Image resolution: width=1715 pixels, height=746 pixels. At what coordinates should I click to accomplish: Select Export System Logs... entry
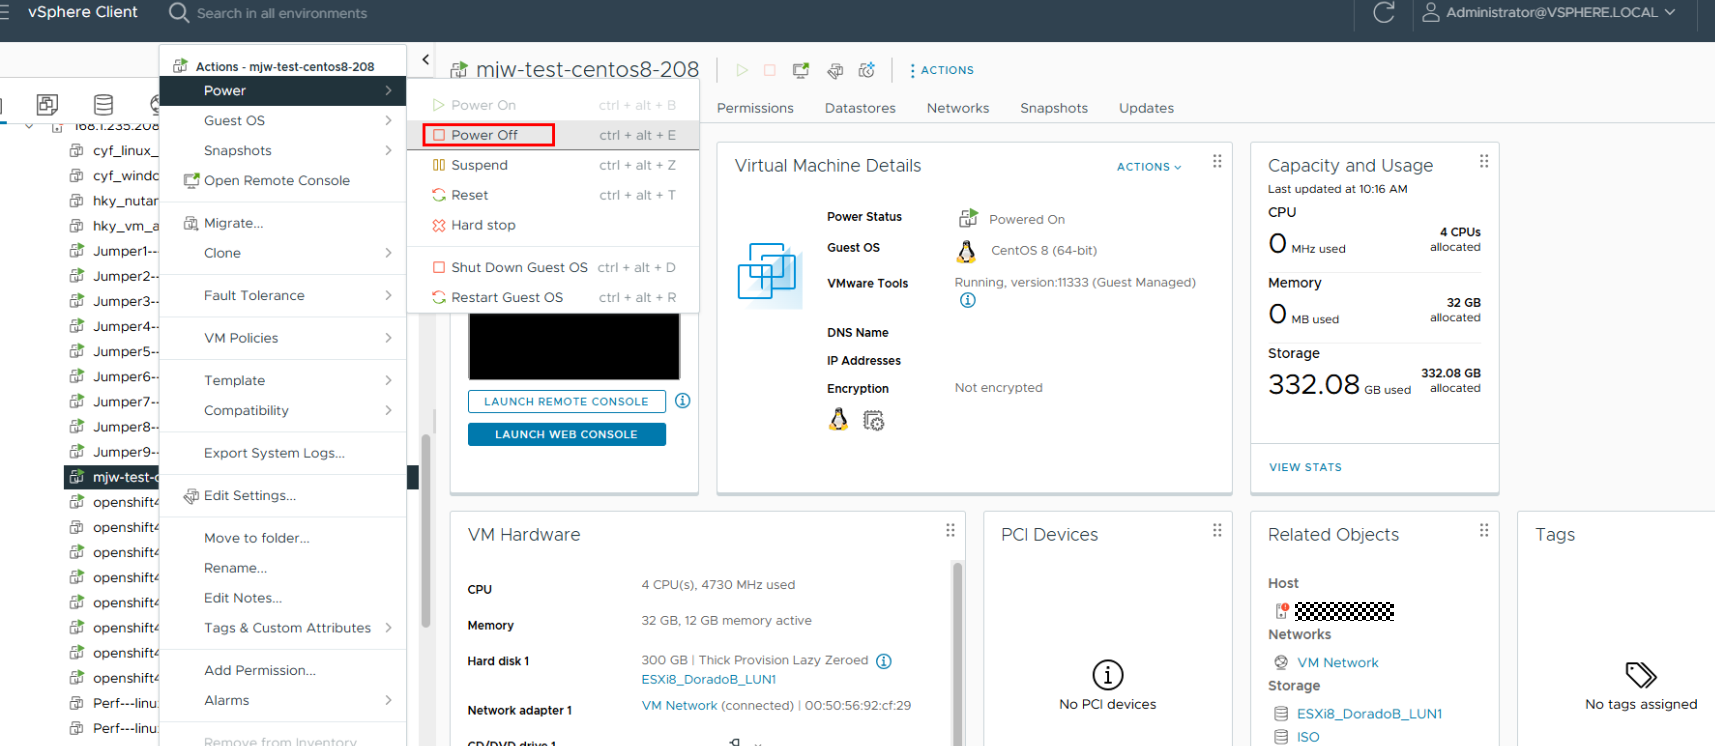coord(283,453)
